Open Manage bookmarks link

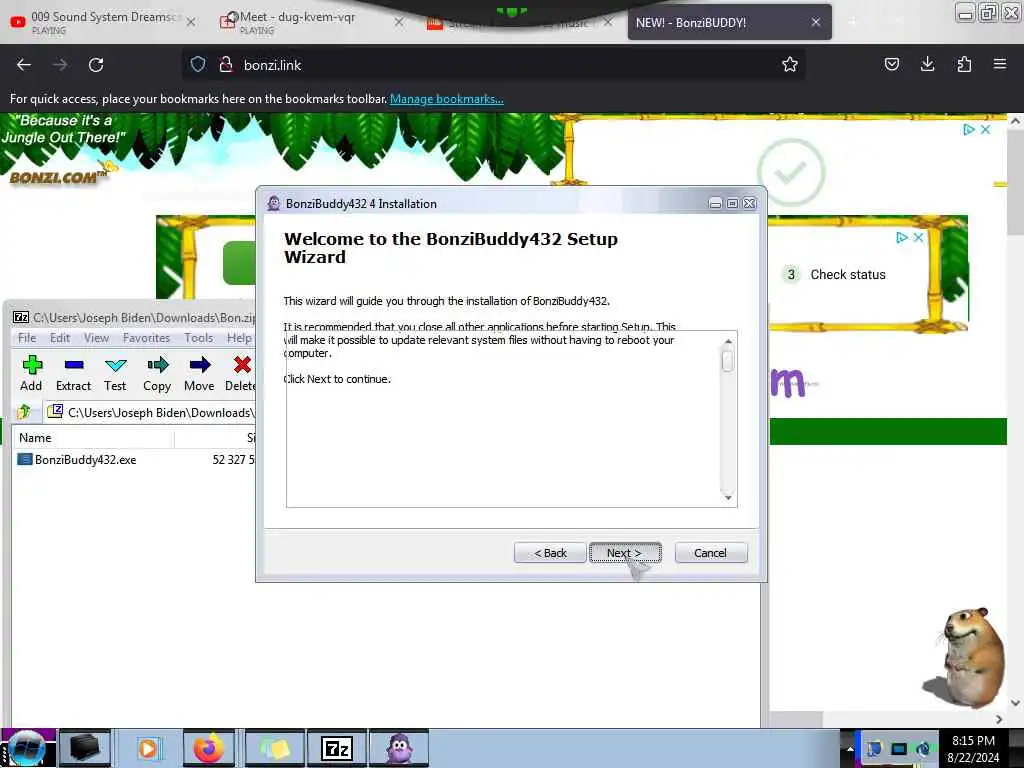[x=447, y=99]
